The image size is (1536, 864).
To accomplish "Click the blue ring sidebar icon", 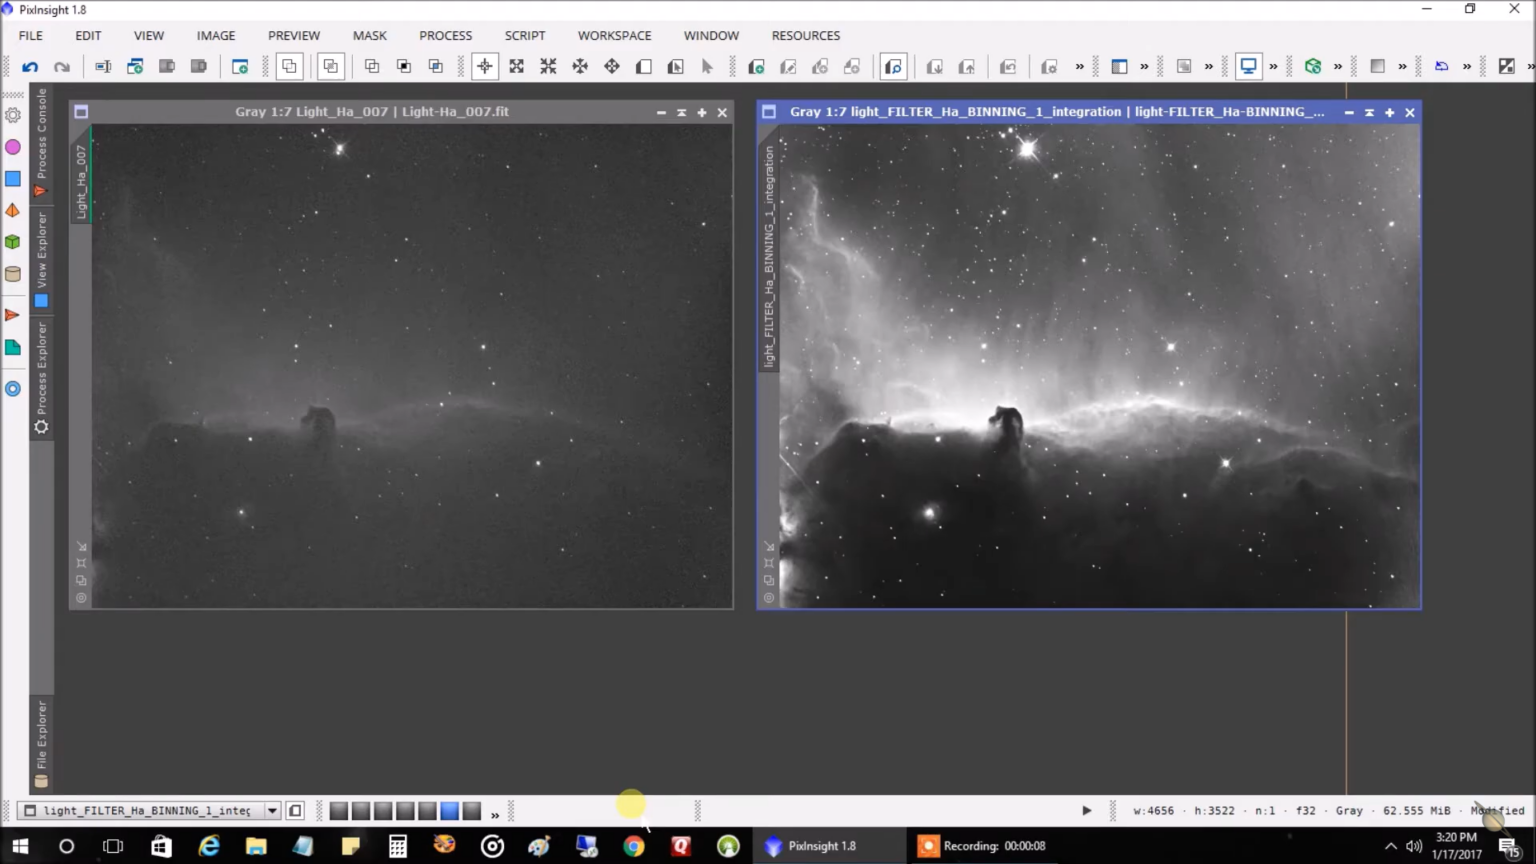I will [x=13, y=389].
